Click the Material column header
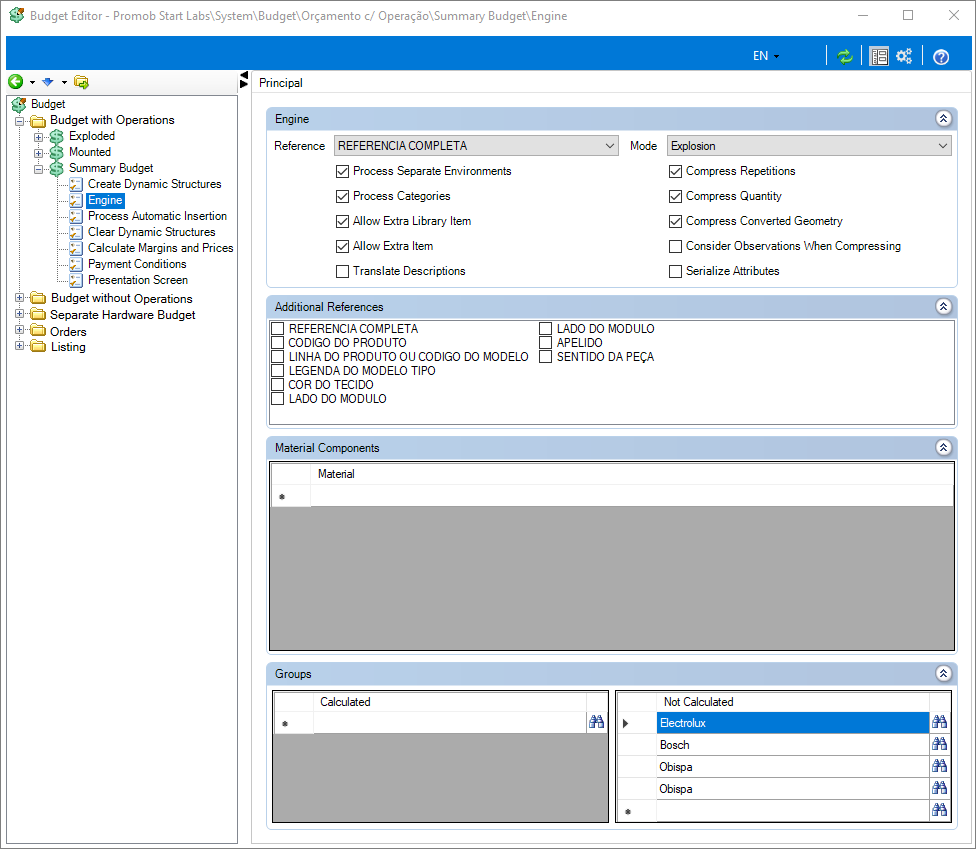 tap(632, 474)
